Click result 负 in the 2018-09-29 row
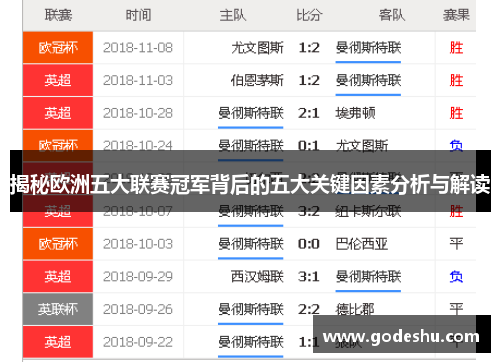The image size is (500, 362). coord(456,276)
